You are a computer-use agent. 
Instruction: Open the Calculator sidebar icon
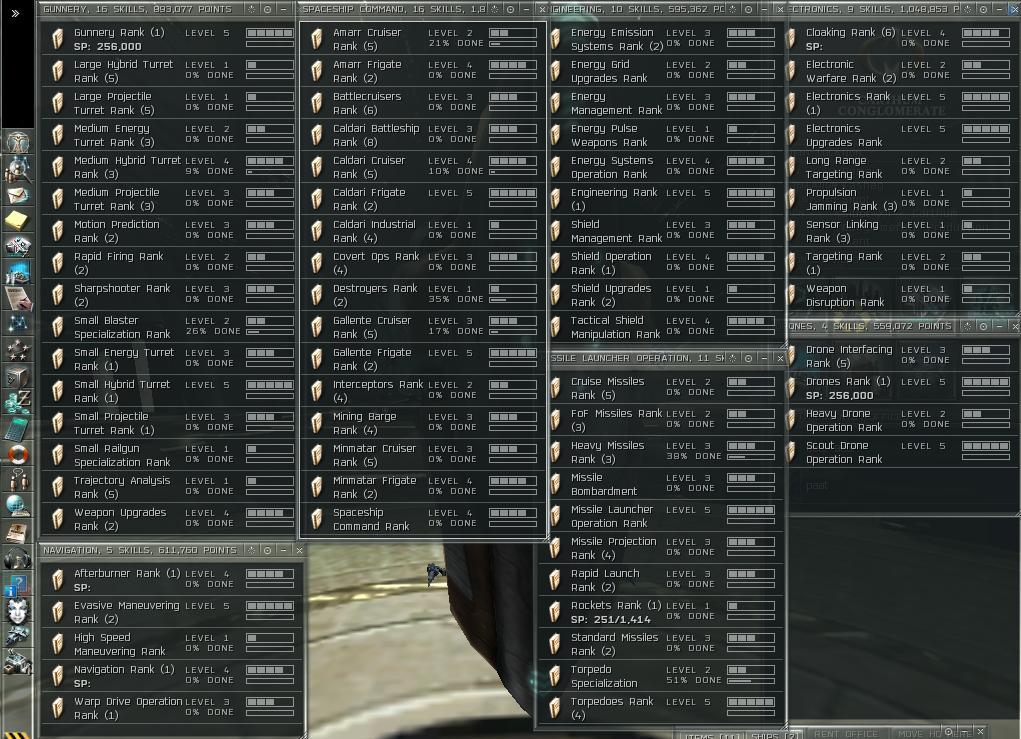tap(18, 428)
